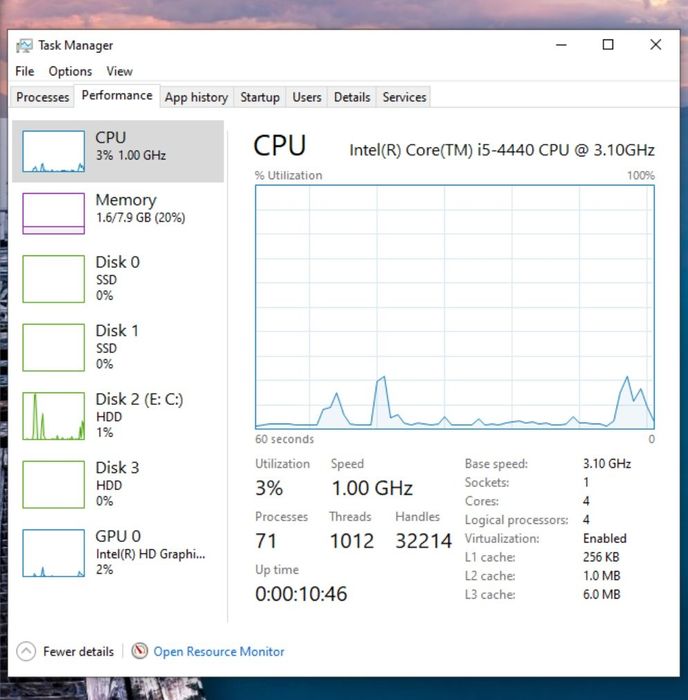Image resolution: width=688 pixels, height=700 pixels.
Task: Click the Fewer details text
Action: pos(79,651)
